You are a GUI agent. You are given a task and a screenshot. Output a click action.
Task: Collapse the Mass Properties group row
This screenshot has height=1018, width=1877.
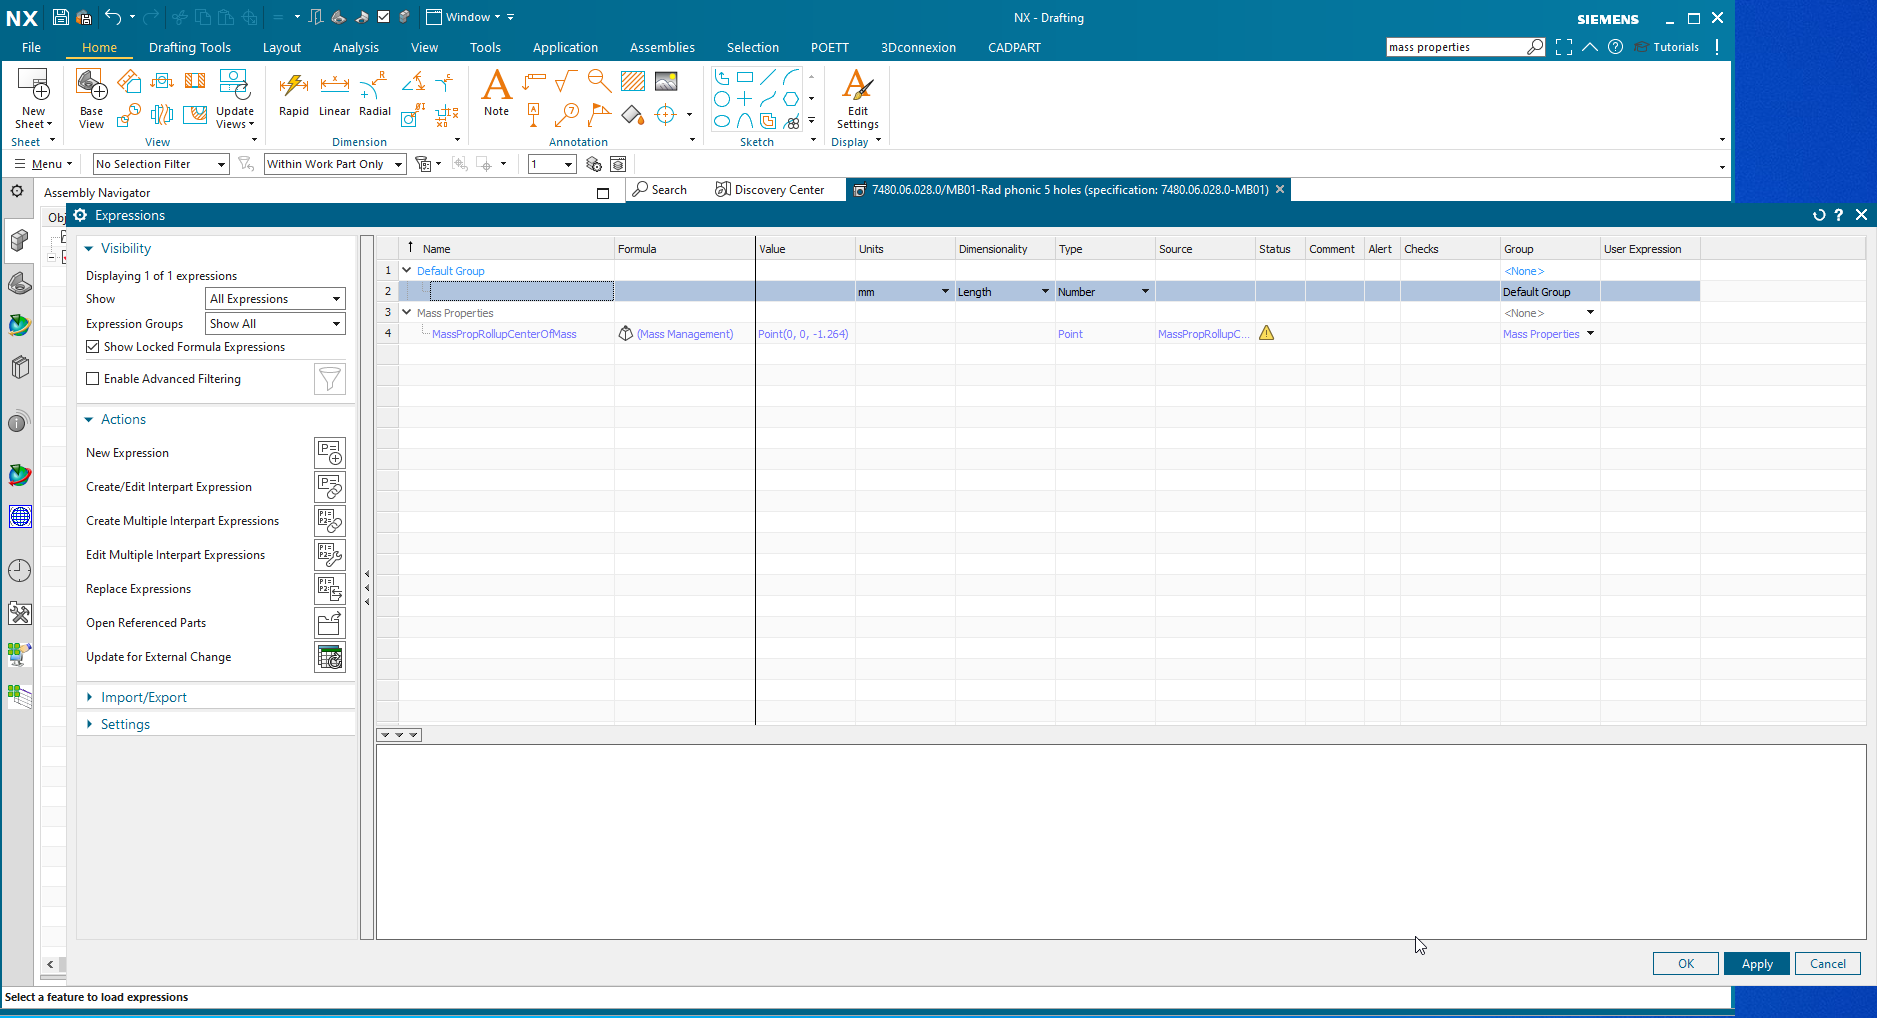point(407,313)
